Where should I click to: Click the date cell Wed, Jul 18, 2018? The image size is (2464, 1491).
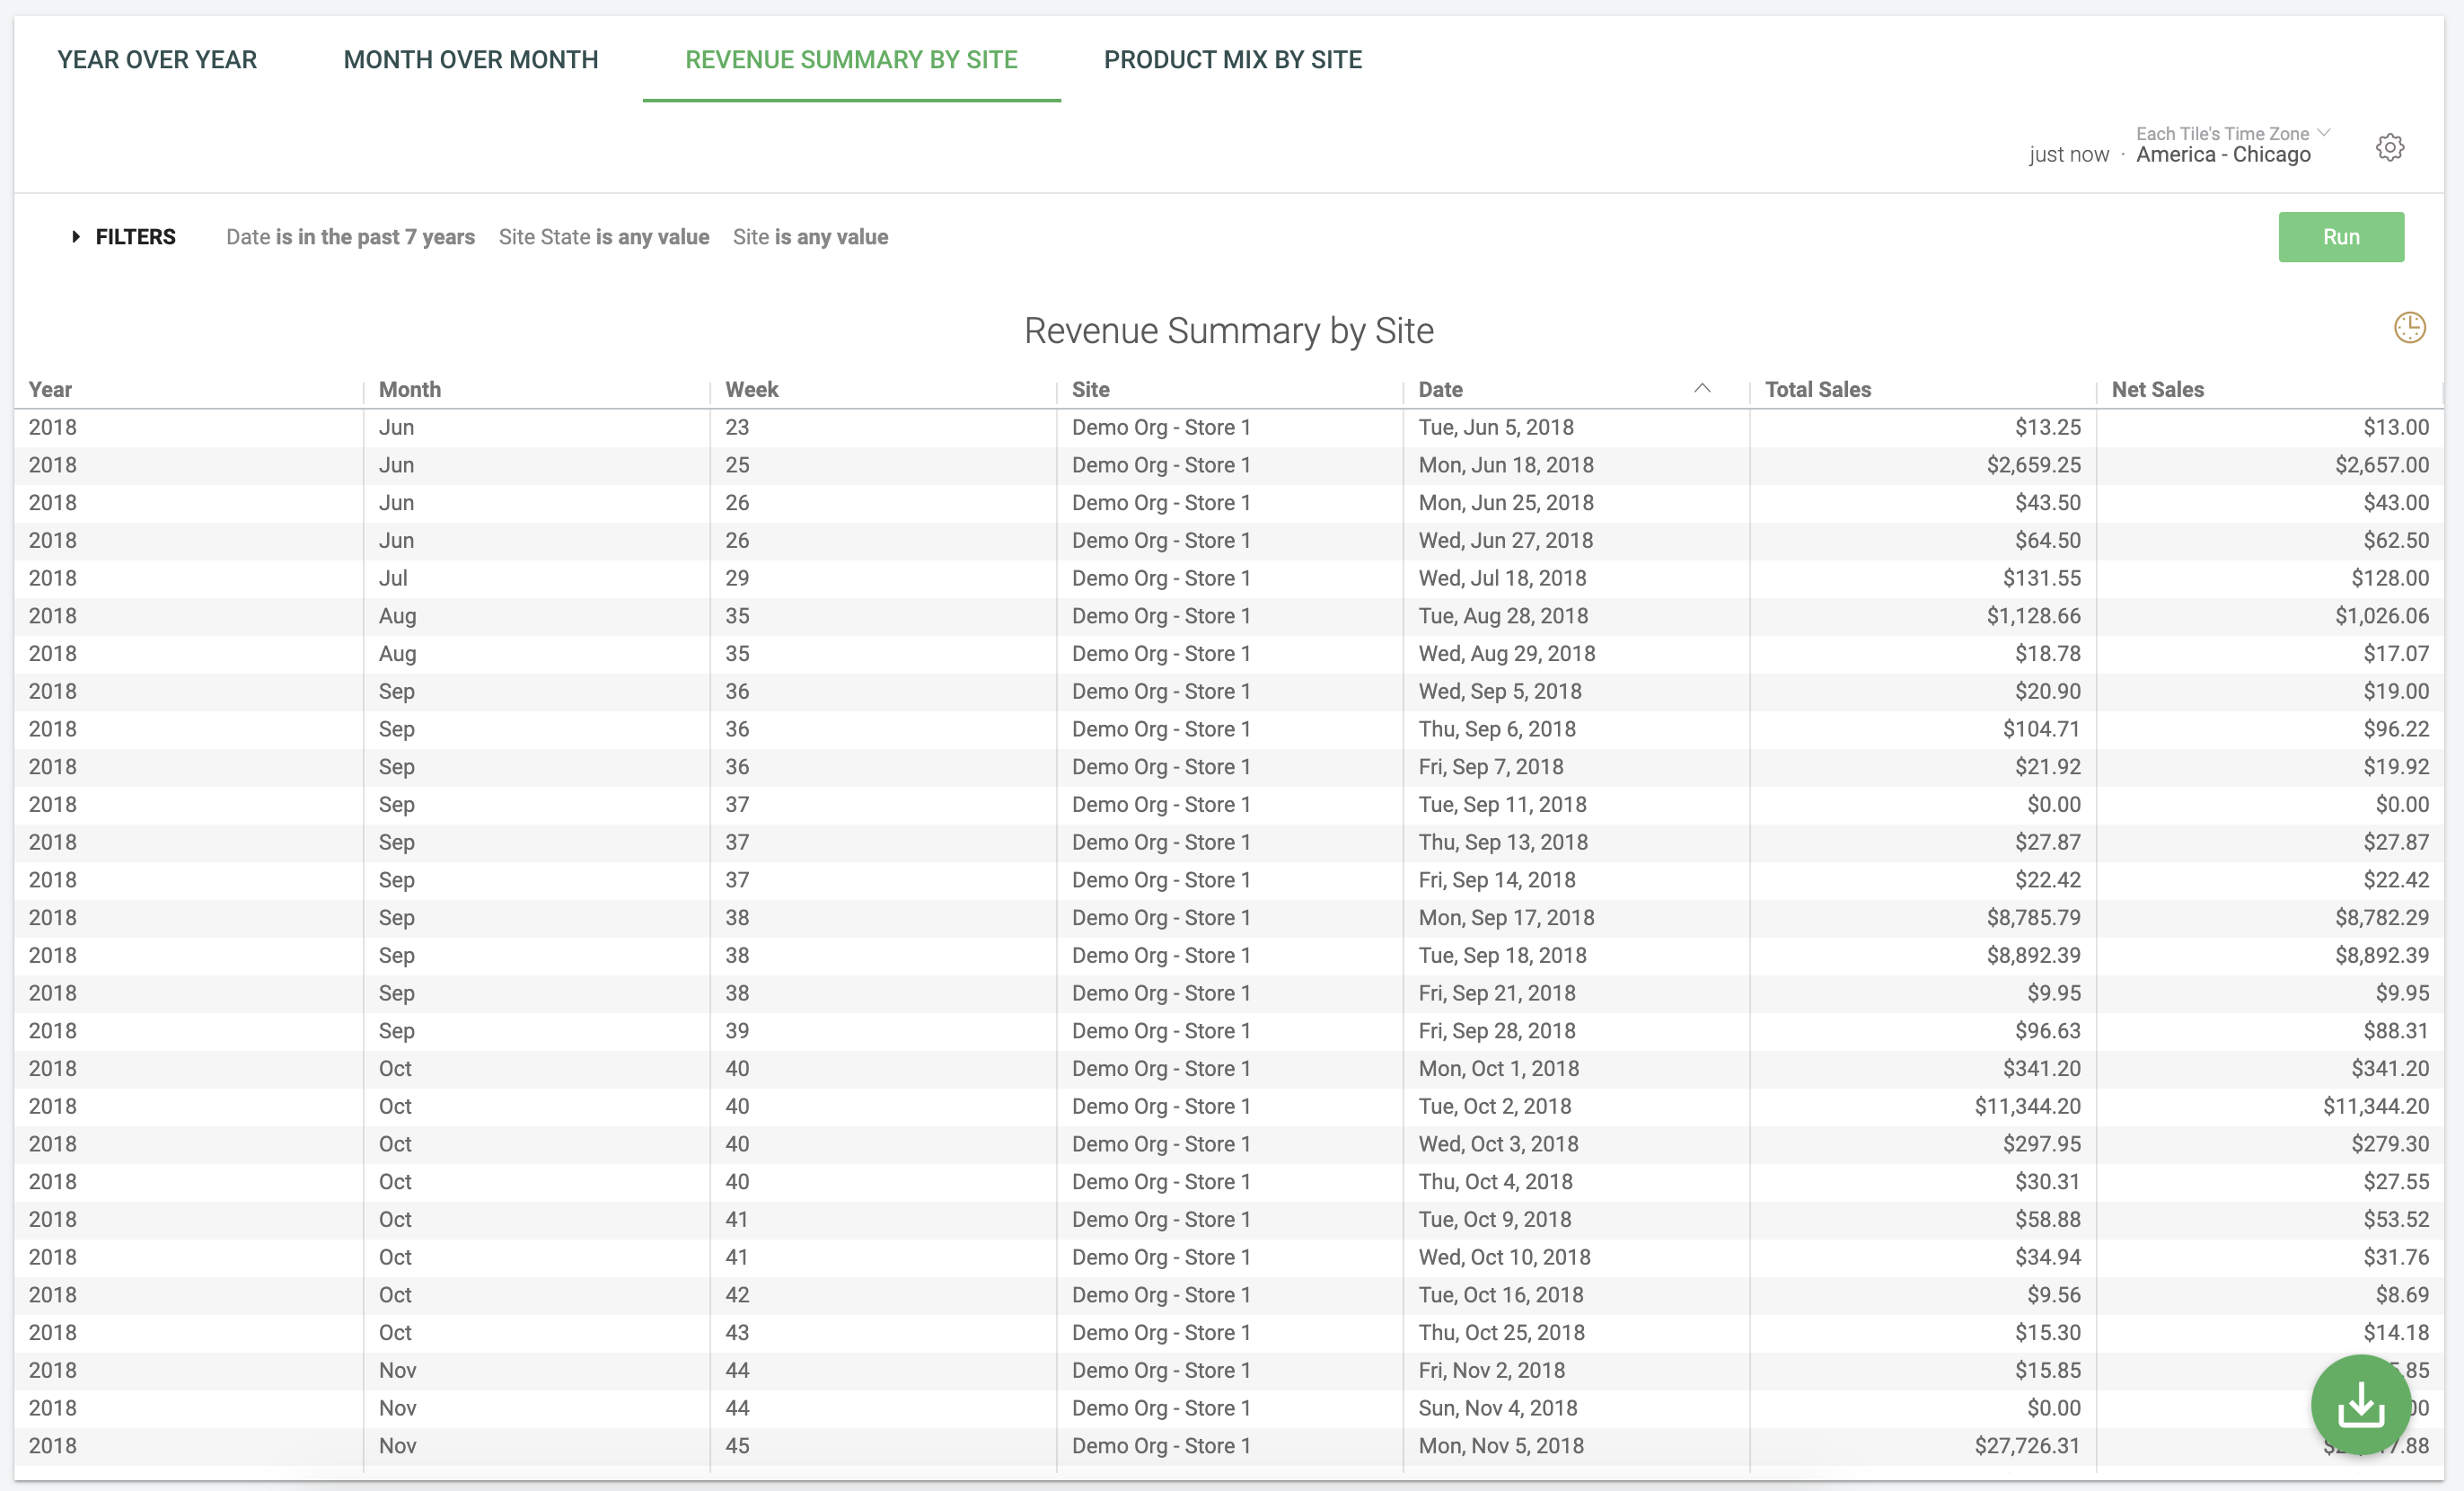1502,578
